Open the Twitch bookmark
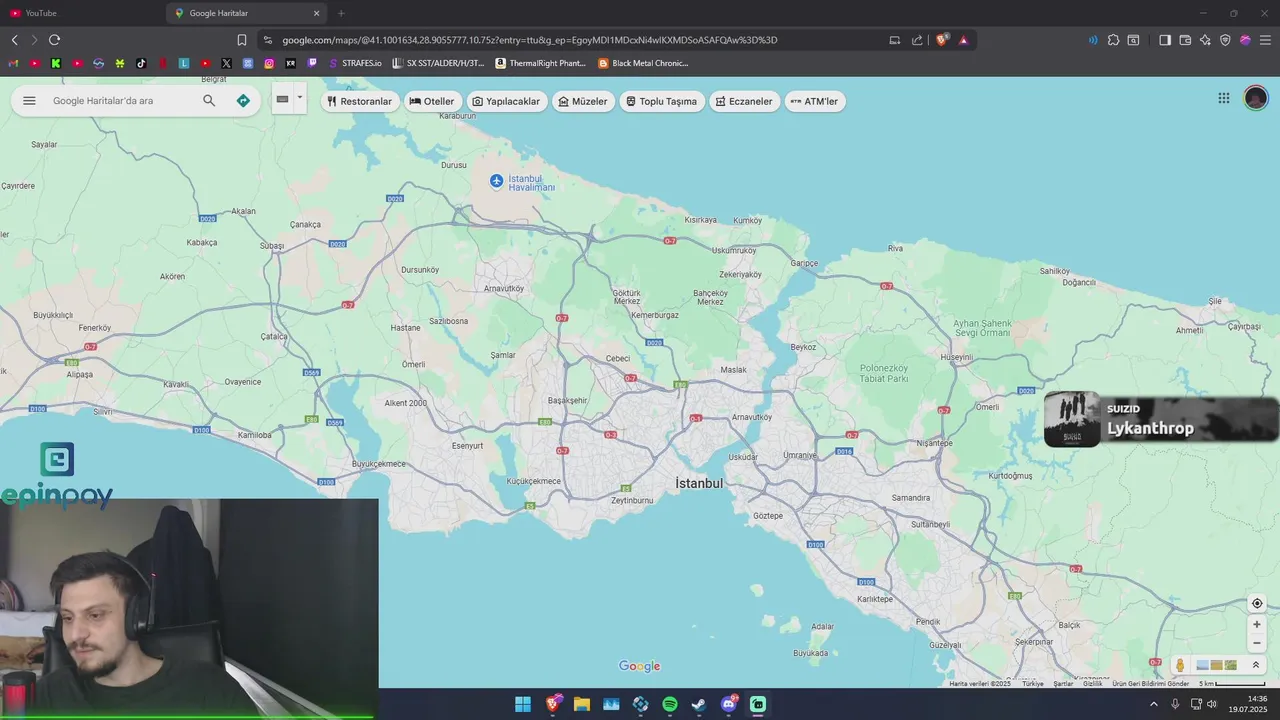The image size is (1280, 720). 312,63
